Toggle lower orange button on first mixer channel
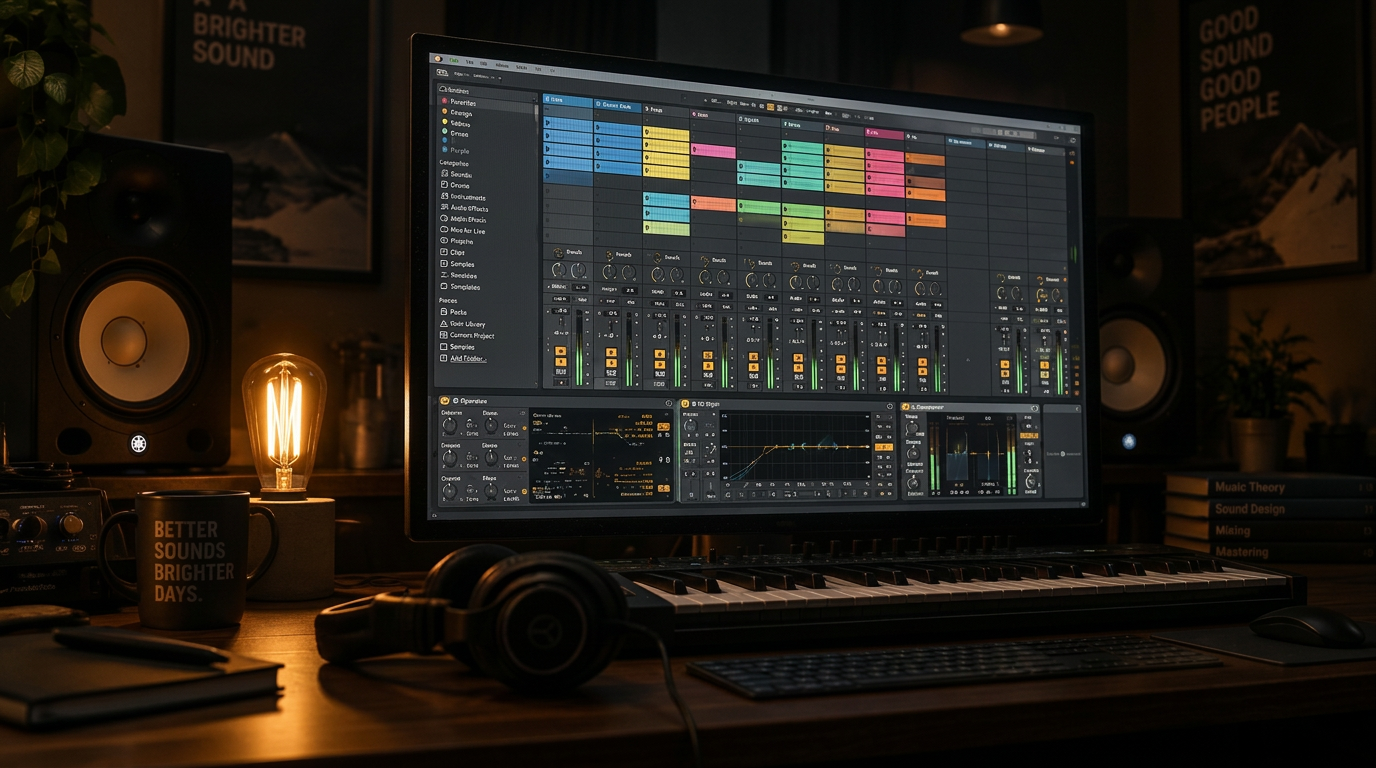 point(560,364)
